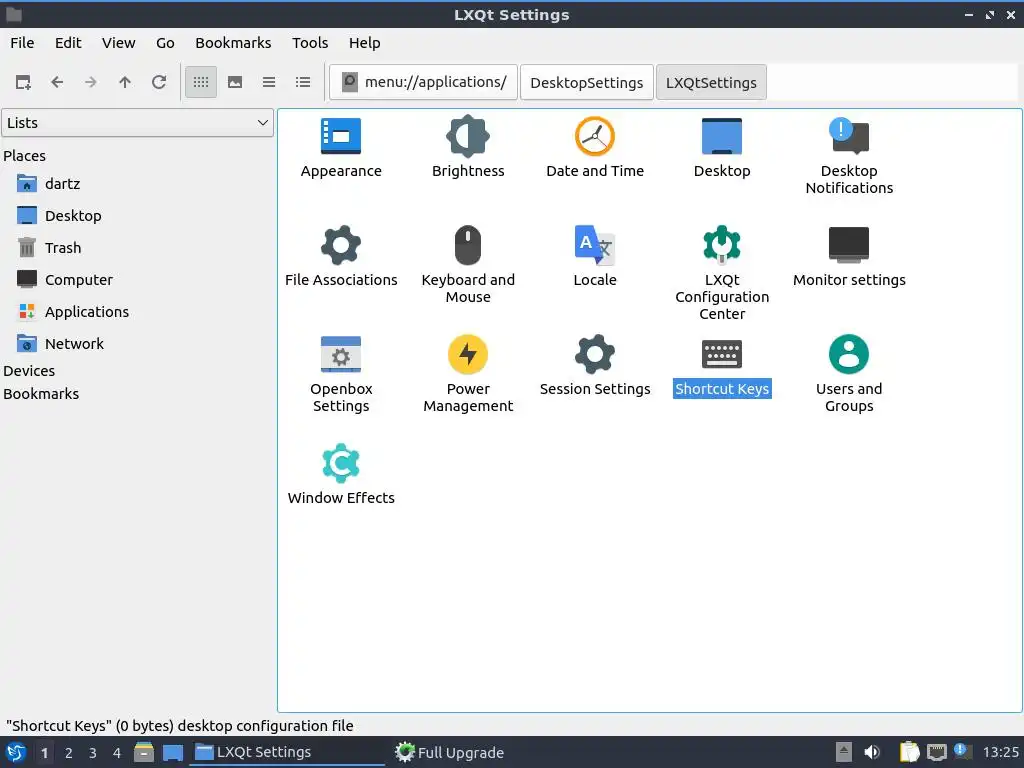Switch to virtual desktop 1
The width and height of the screenshot is (1024, 768).
(x=44, y=753)
